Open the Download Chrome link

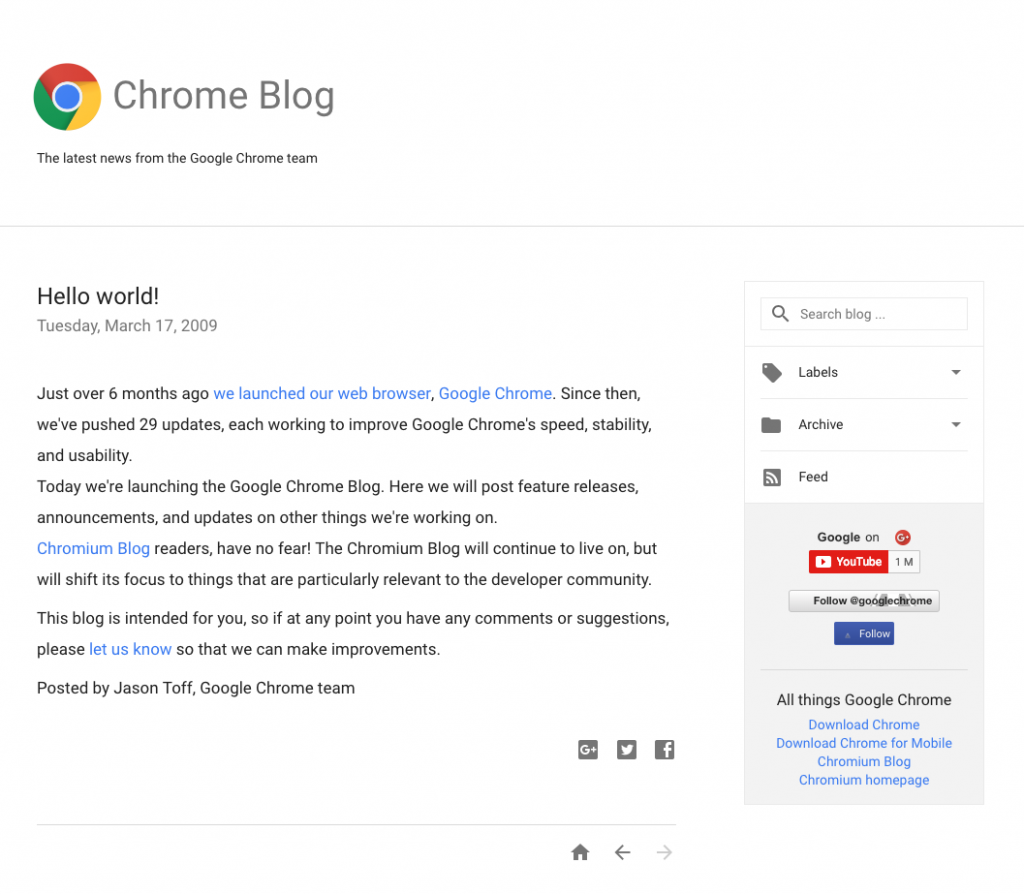[x=863, y=724]
